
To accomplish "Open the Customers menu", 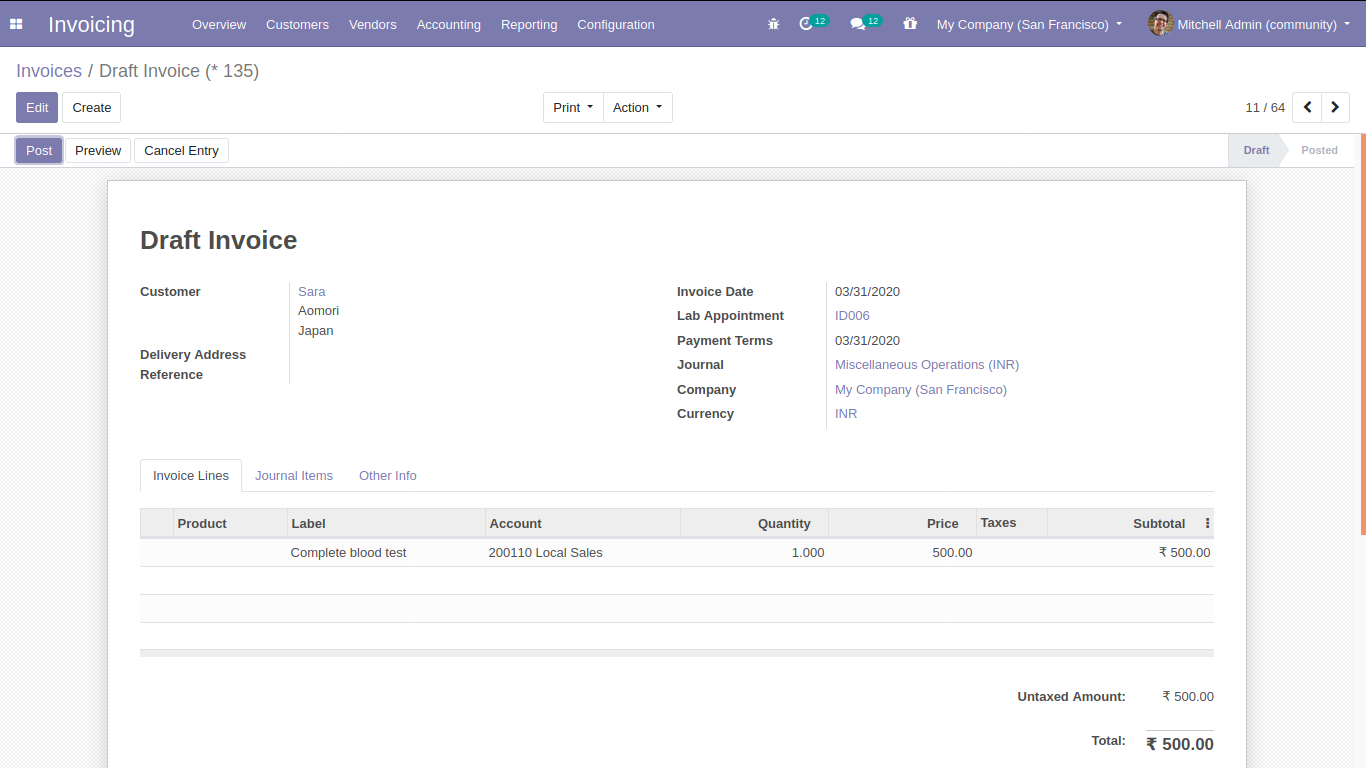I will [297, 24].
